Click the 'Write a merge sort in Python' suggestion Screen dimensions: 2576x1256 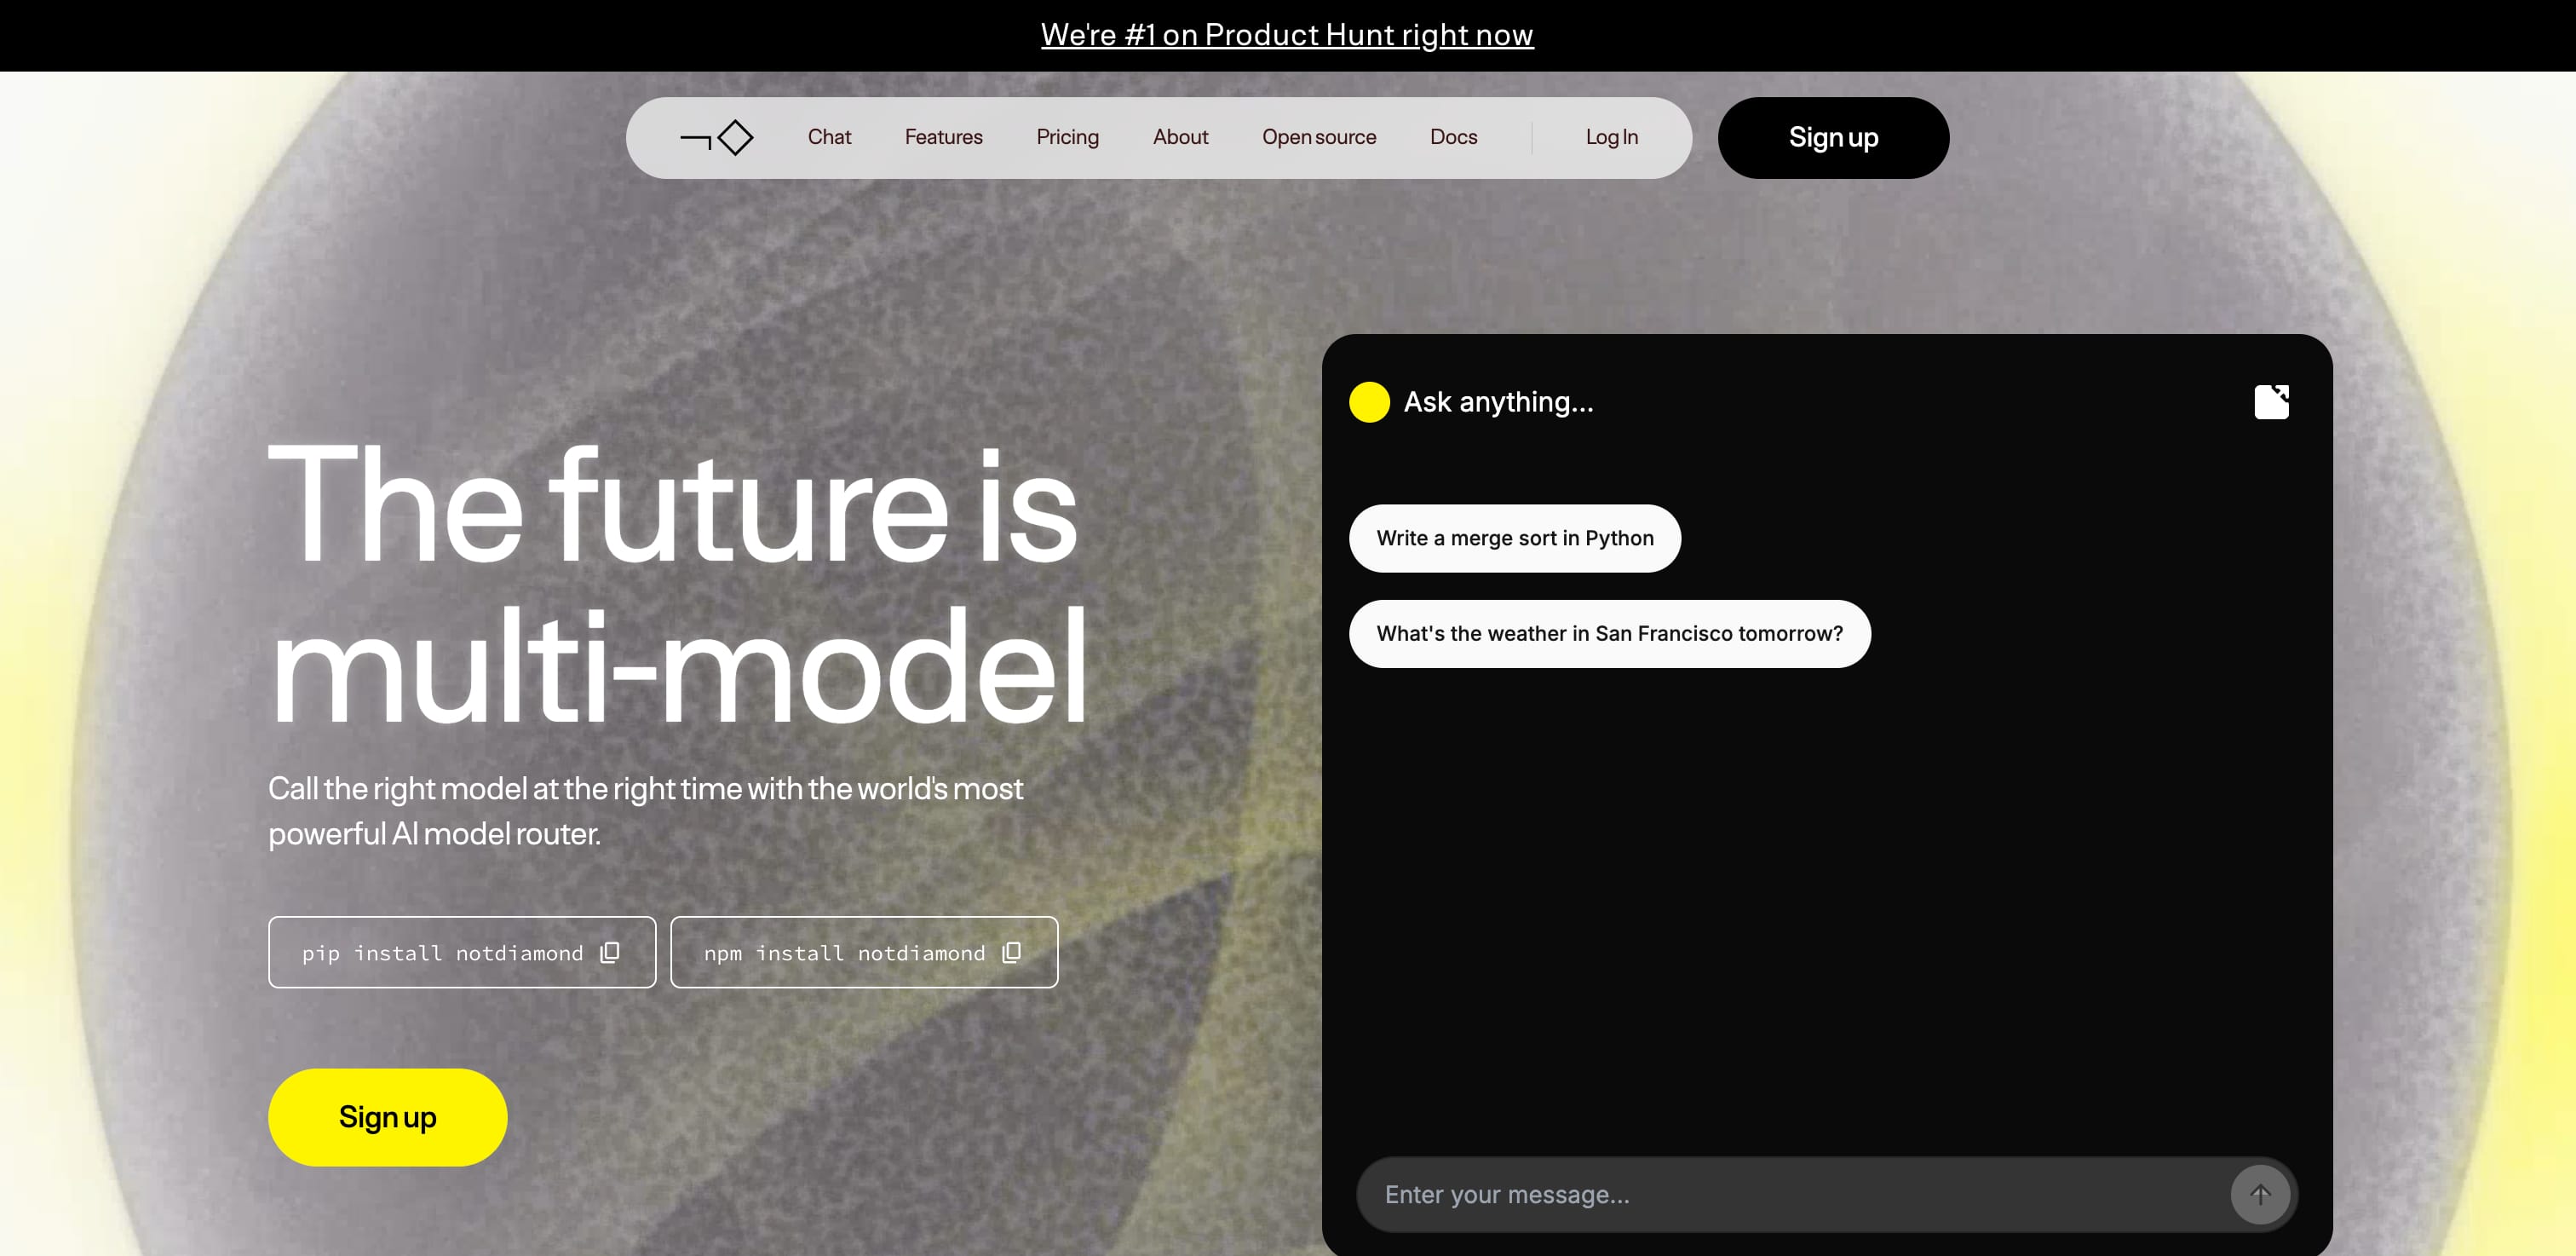[x=1515, y=538]
